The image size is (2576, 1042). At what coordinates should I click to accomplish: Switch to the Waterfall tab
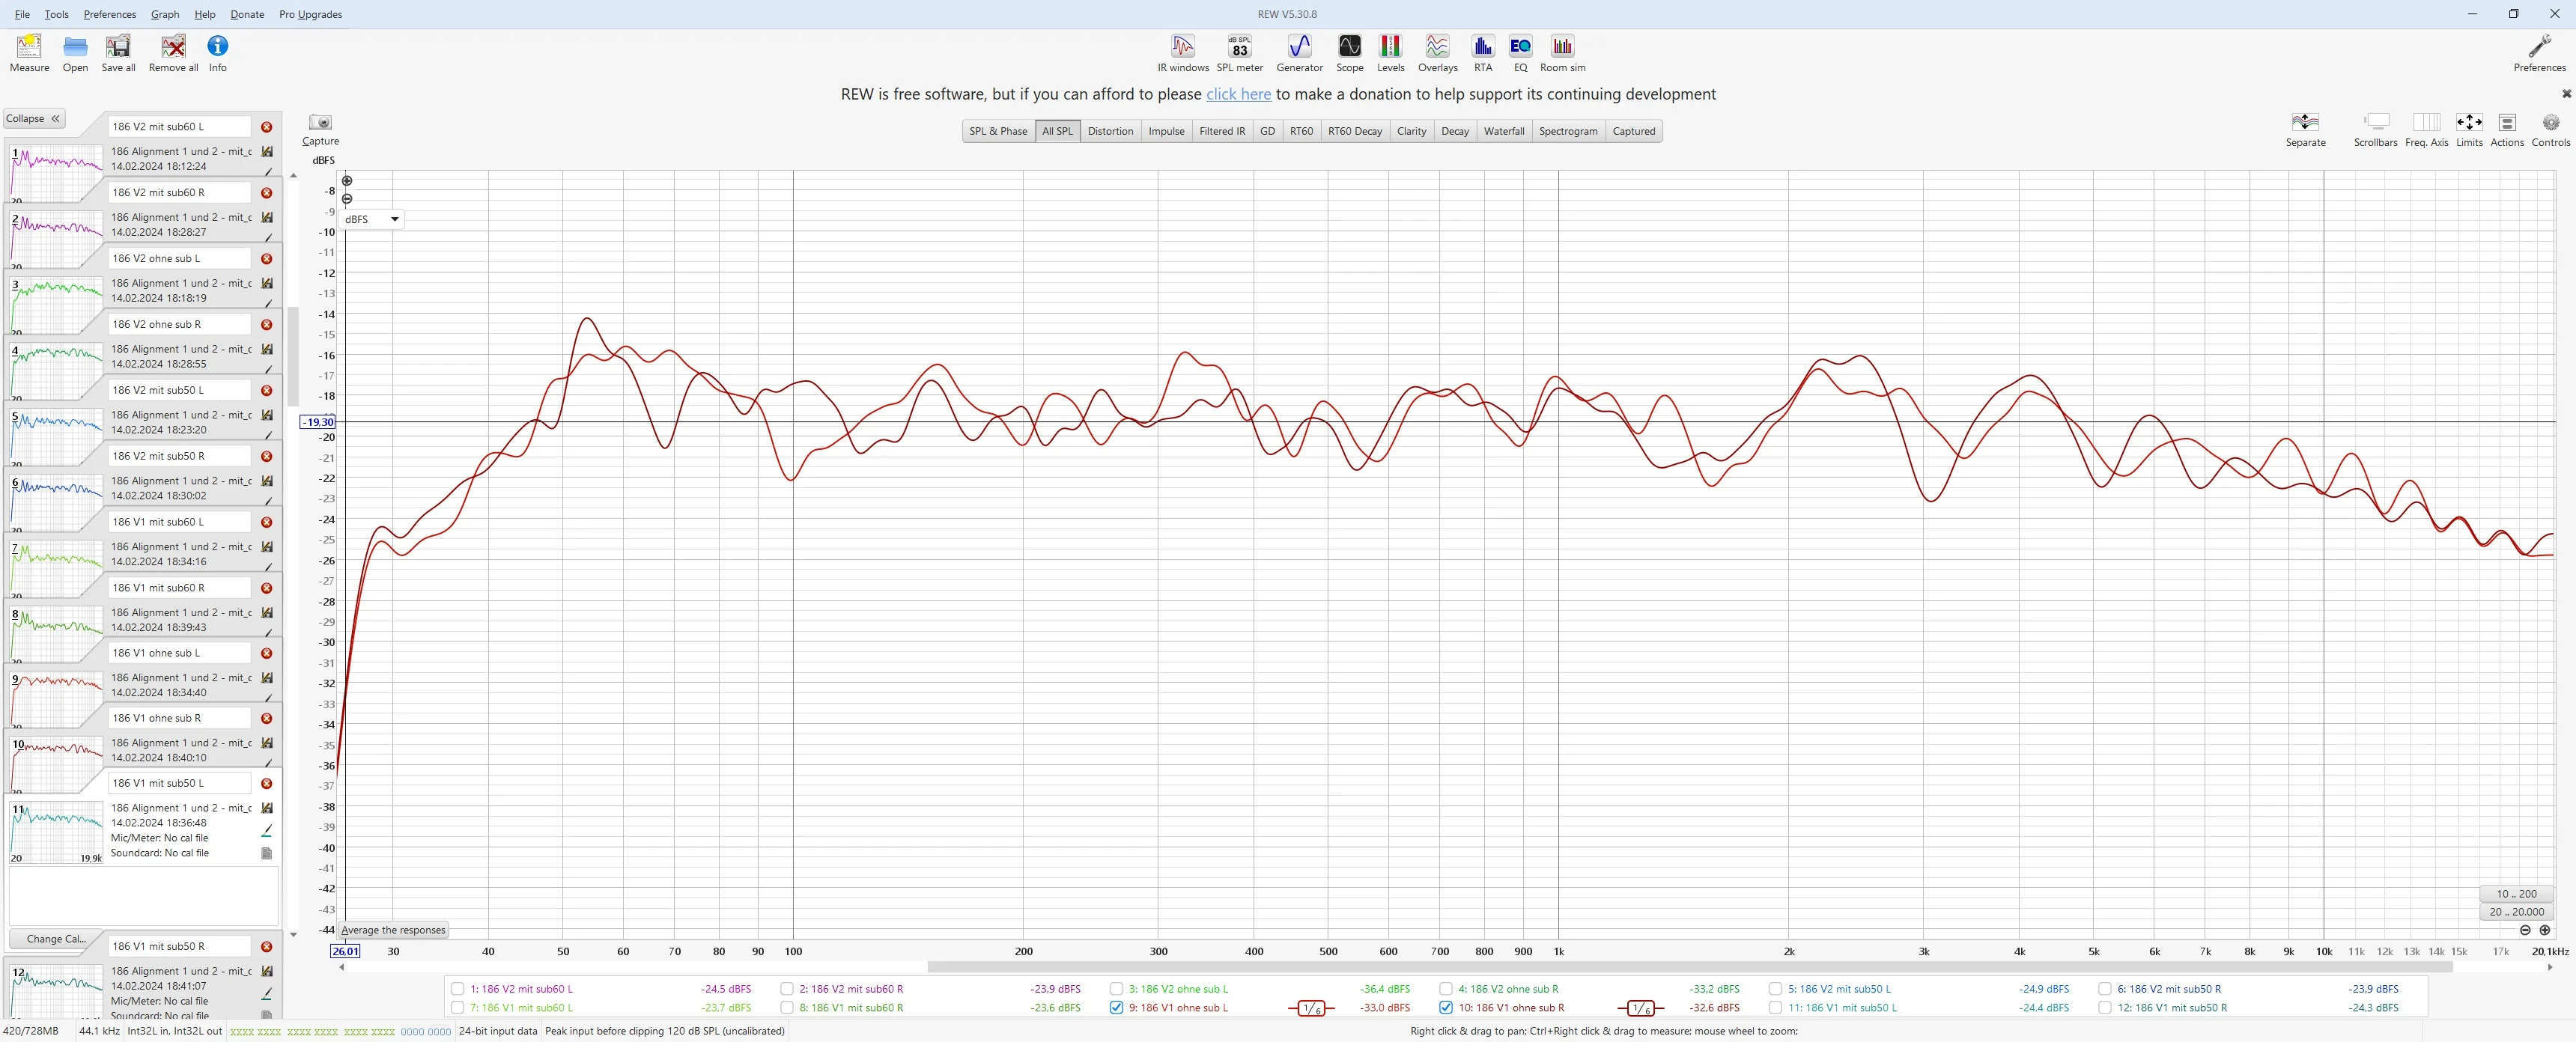pos(1503,131)
